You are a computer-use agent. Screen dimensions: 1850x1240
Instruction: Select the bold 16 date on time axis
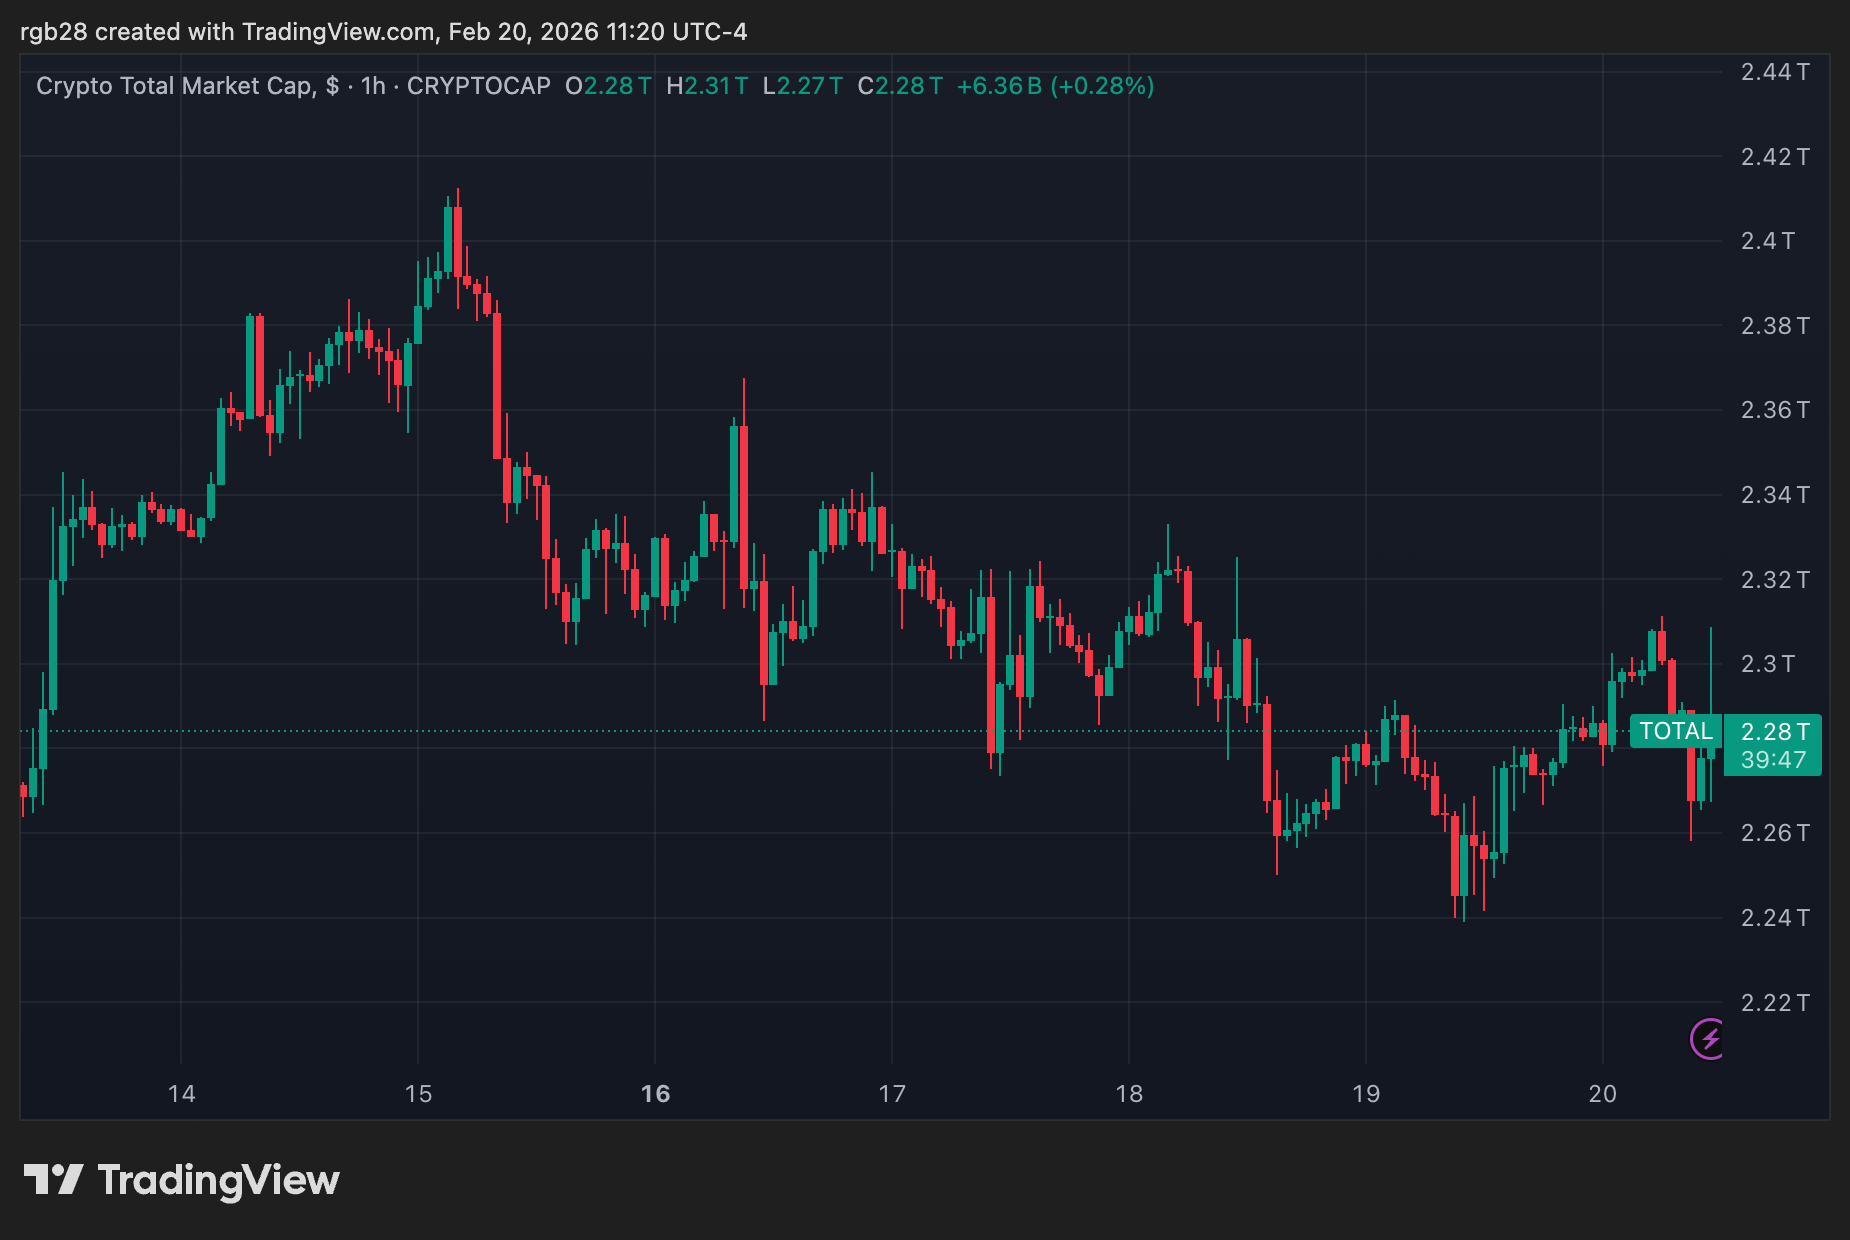[x=657, y=1094]
